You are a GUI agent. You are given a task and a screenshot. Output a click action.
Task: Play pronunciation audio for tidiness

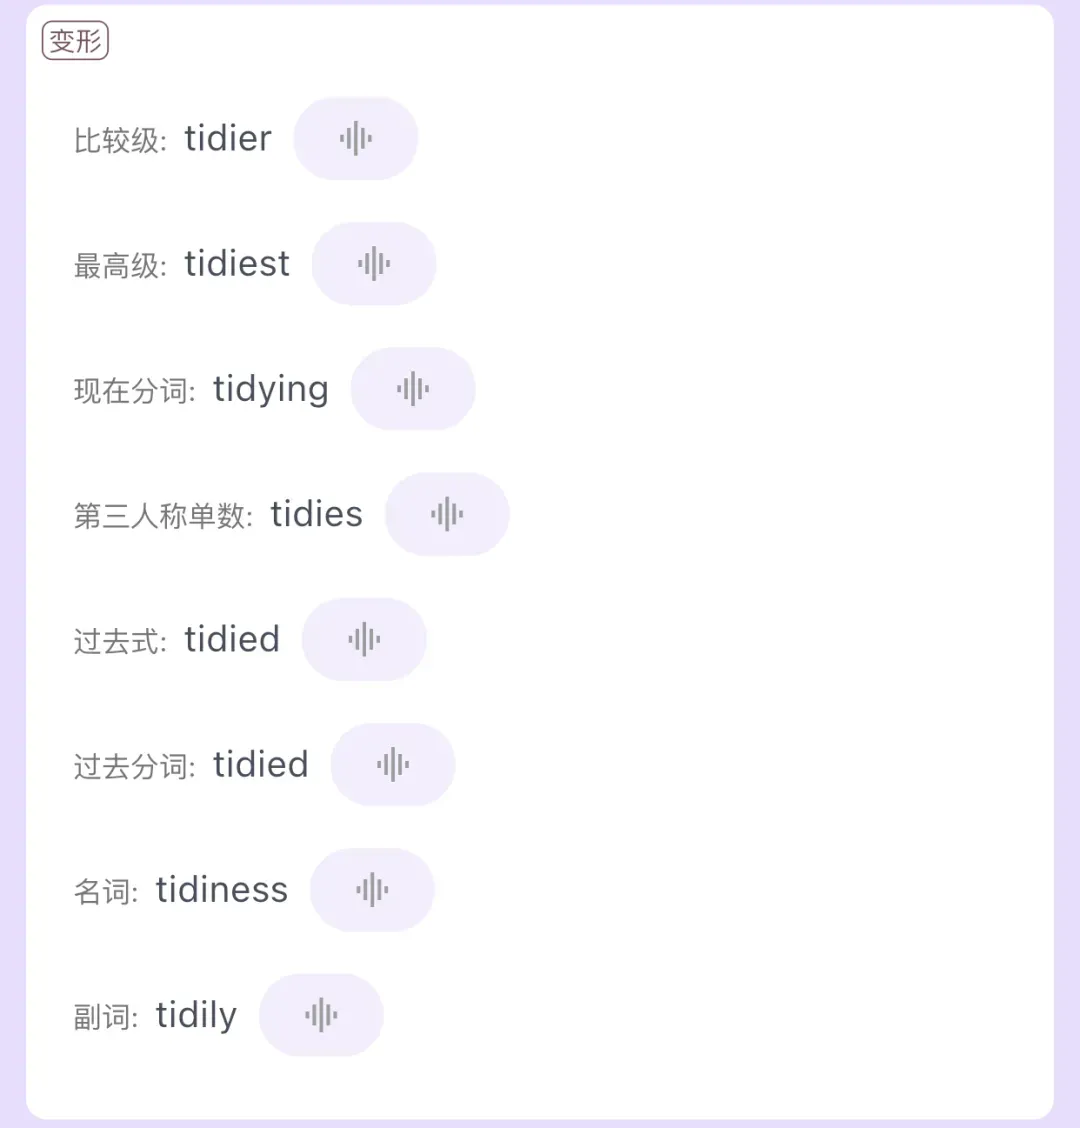pyautogui.click(x=372, y=889)
